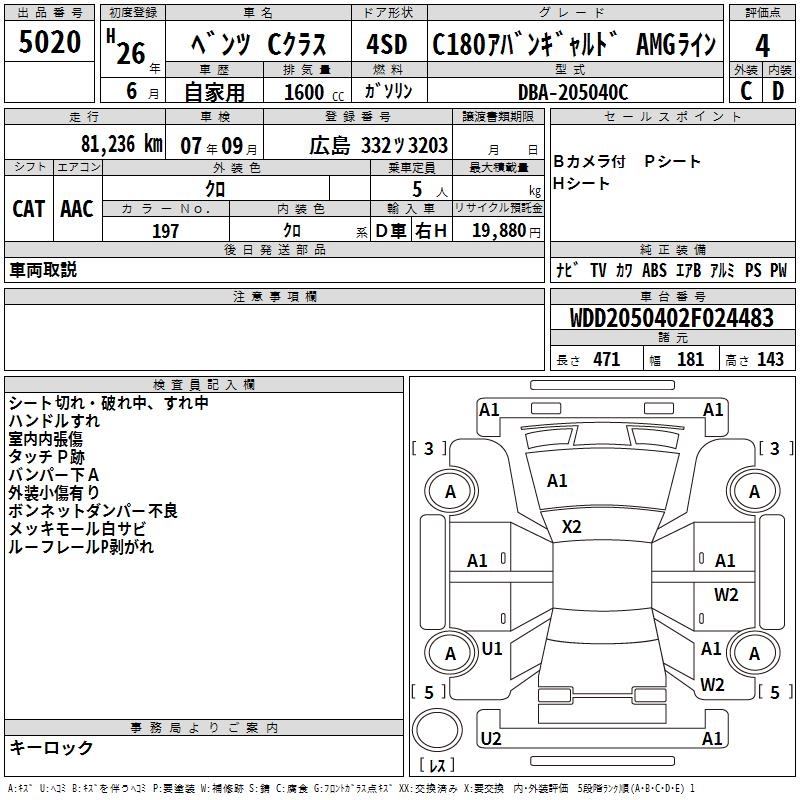Select fuel type ガソリン

388,91
